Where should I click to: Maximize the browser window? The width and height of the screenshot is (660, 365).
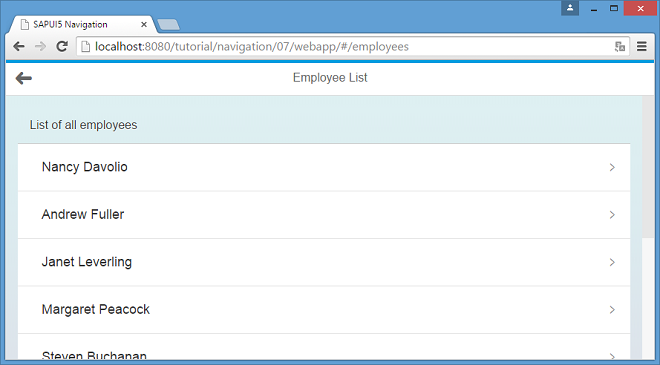point(614,8)
